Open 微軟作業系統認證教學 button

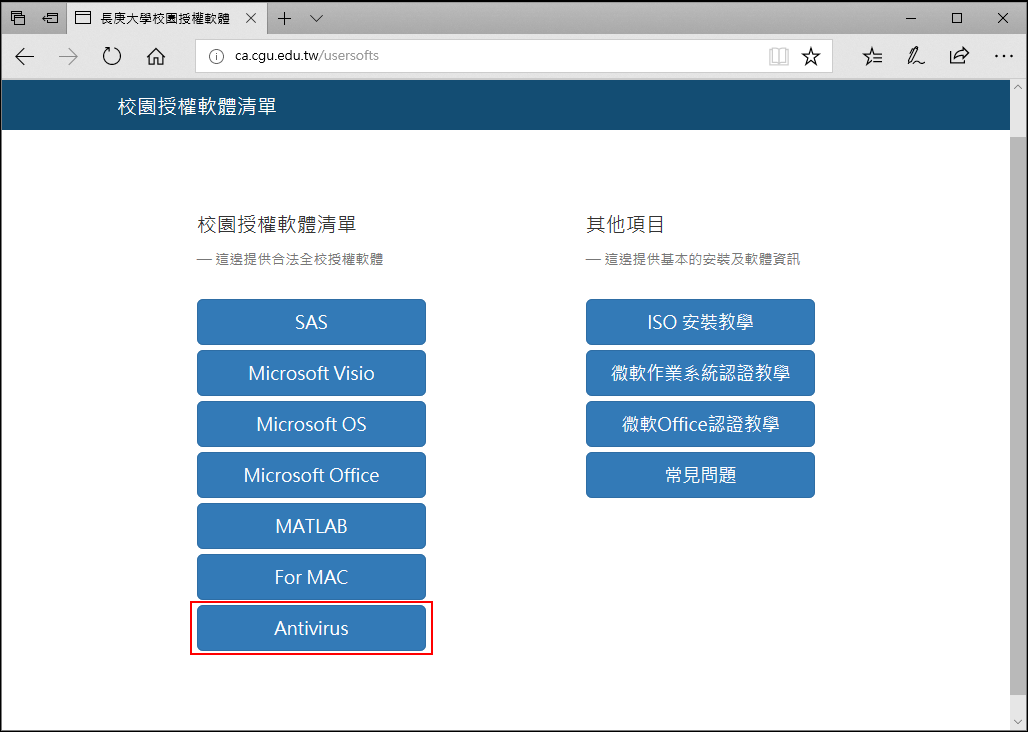(x=700, y=373)
